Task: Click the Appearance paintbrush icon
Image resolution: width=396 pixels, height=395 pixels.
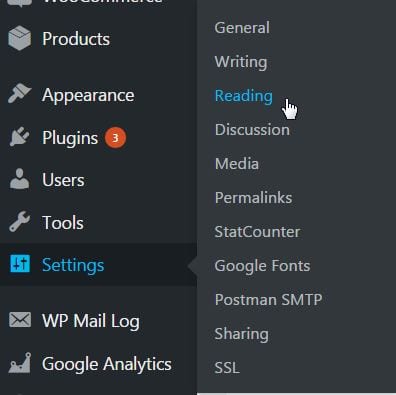Action: pos(20,93)
